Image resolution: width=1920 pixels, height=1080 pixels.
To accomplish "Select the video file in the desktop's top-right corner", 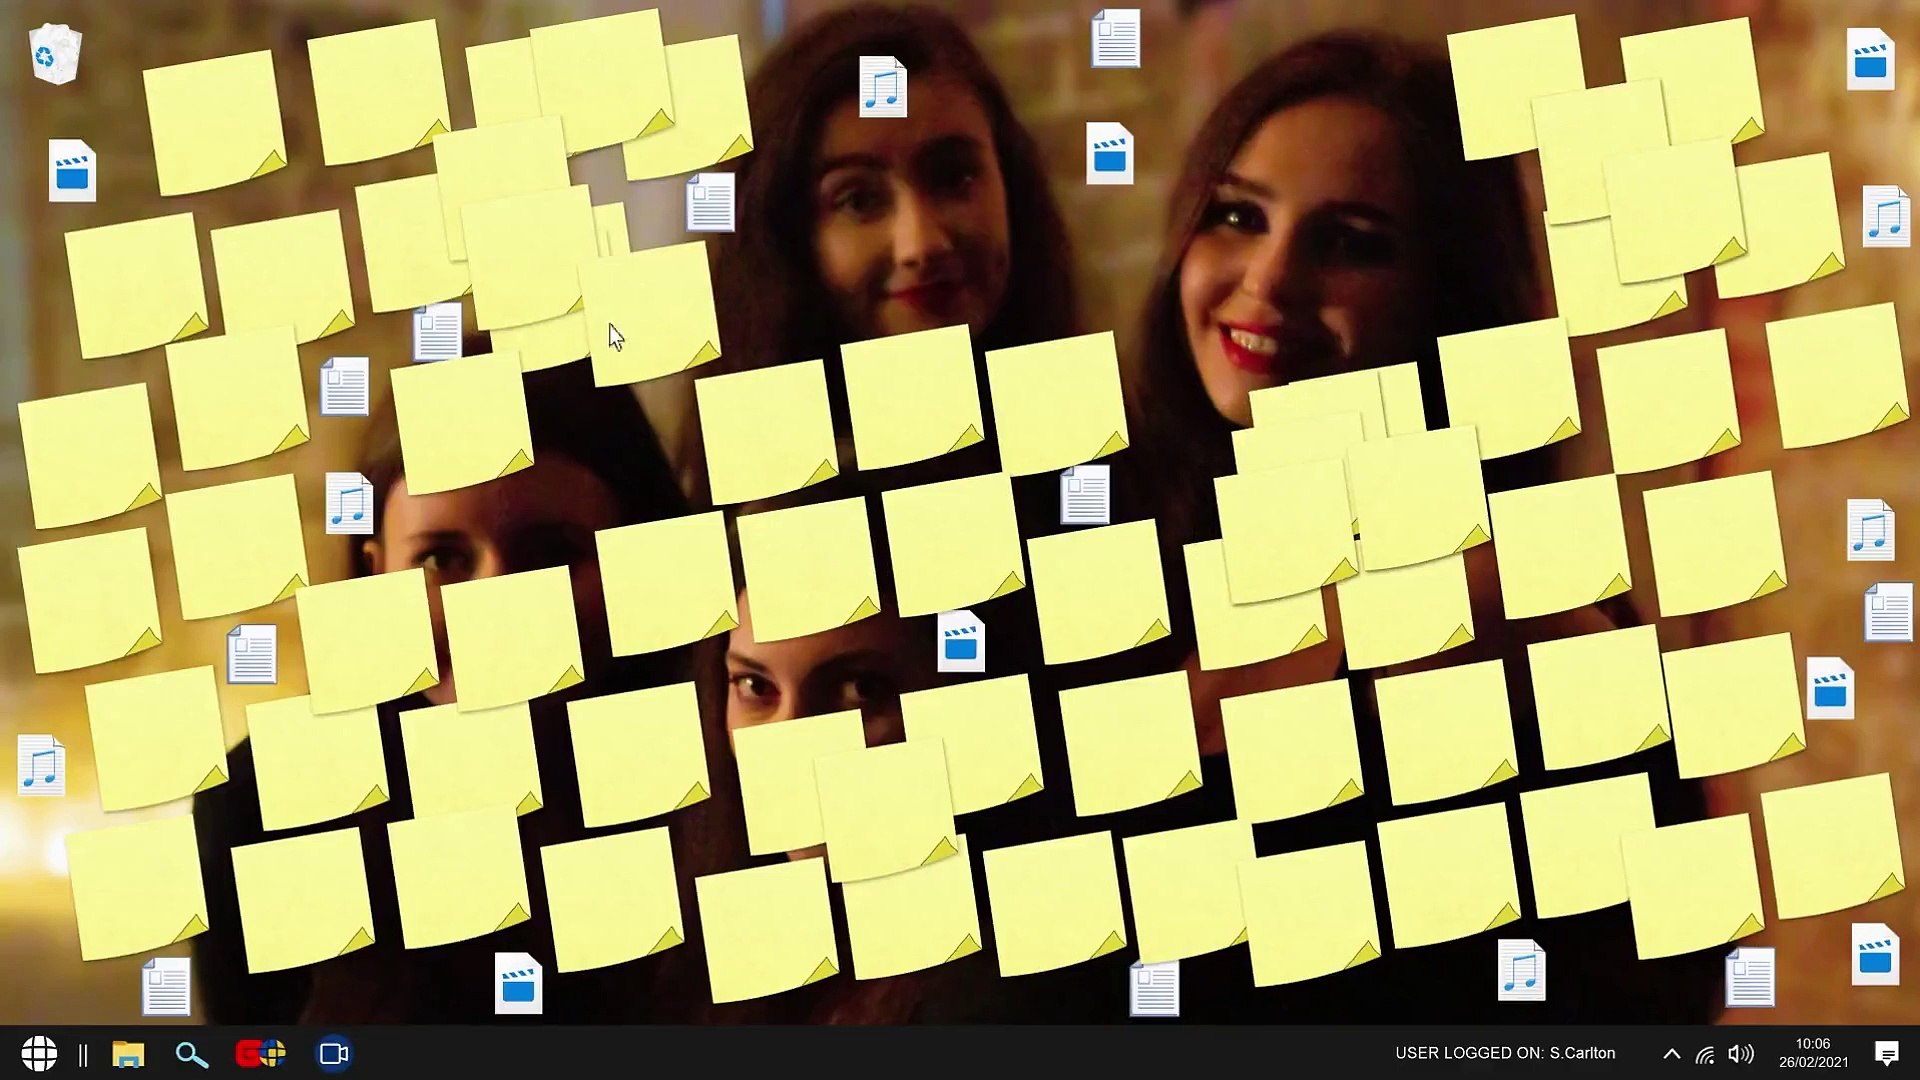I will pos(1869,60).
